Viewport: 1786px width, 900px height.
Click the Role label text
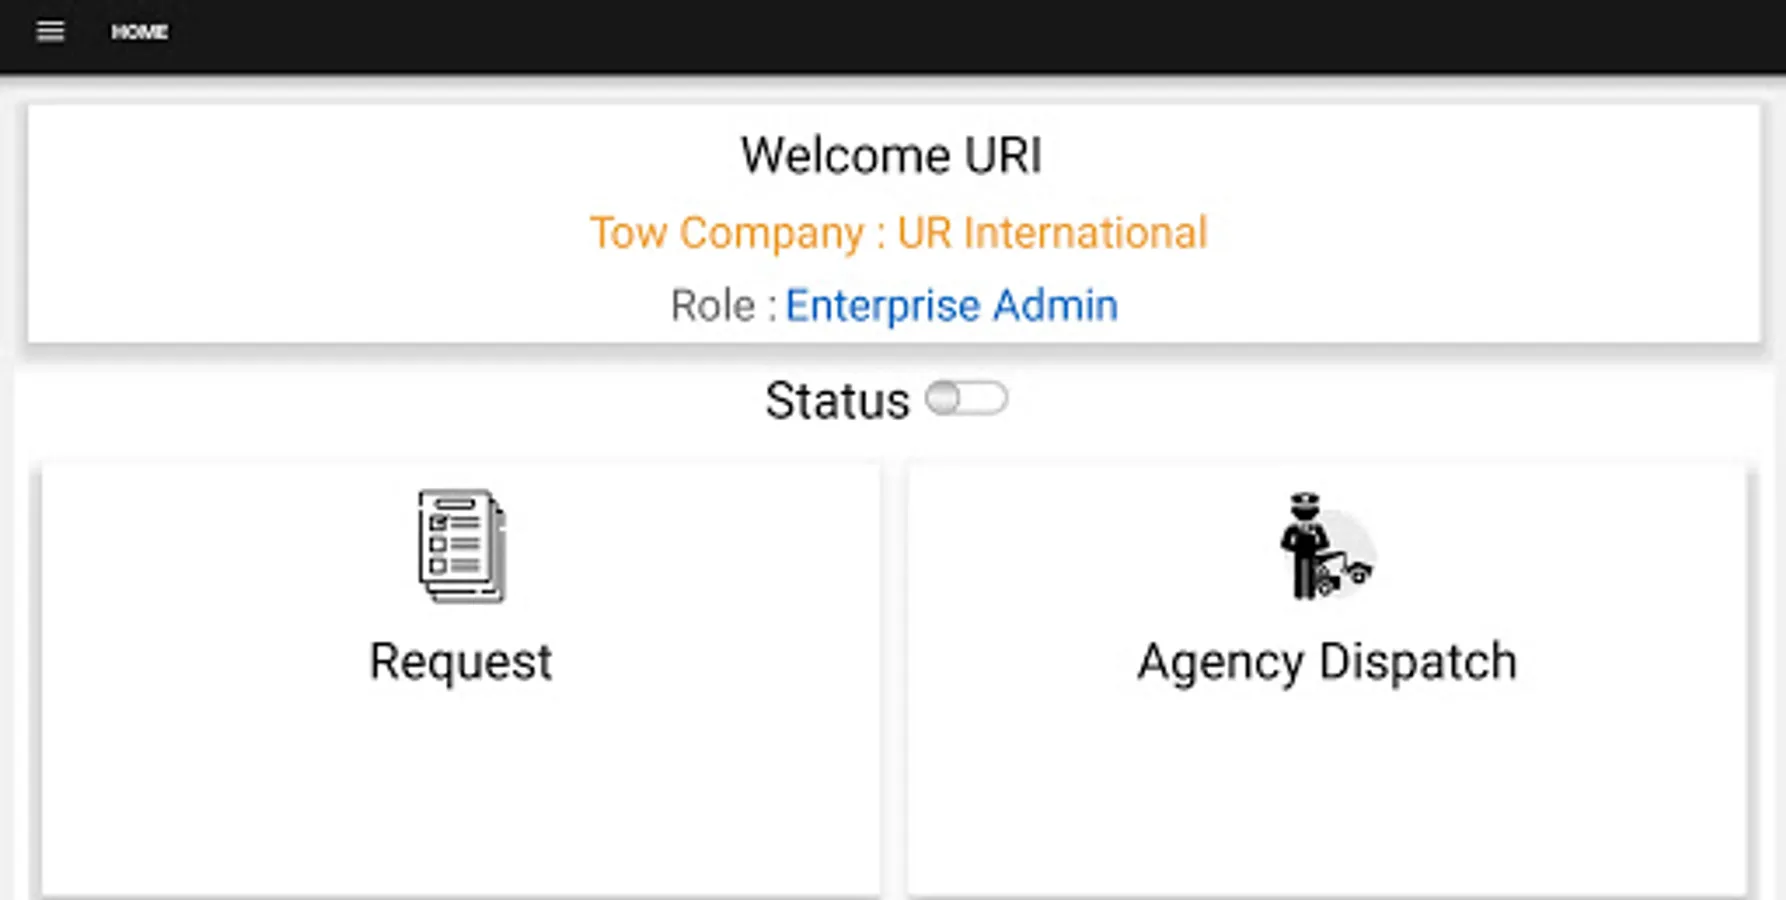click(x=713, y=306)
